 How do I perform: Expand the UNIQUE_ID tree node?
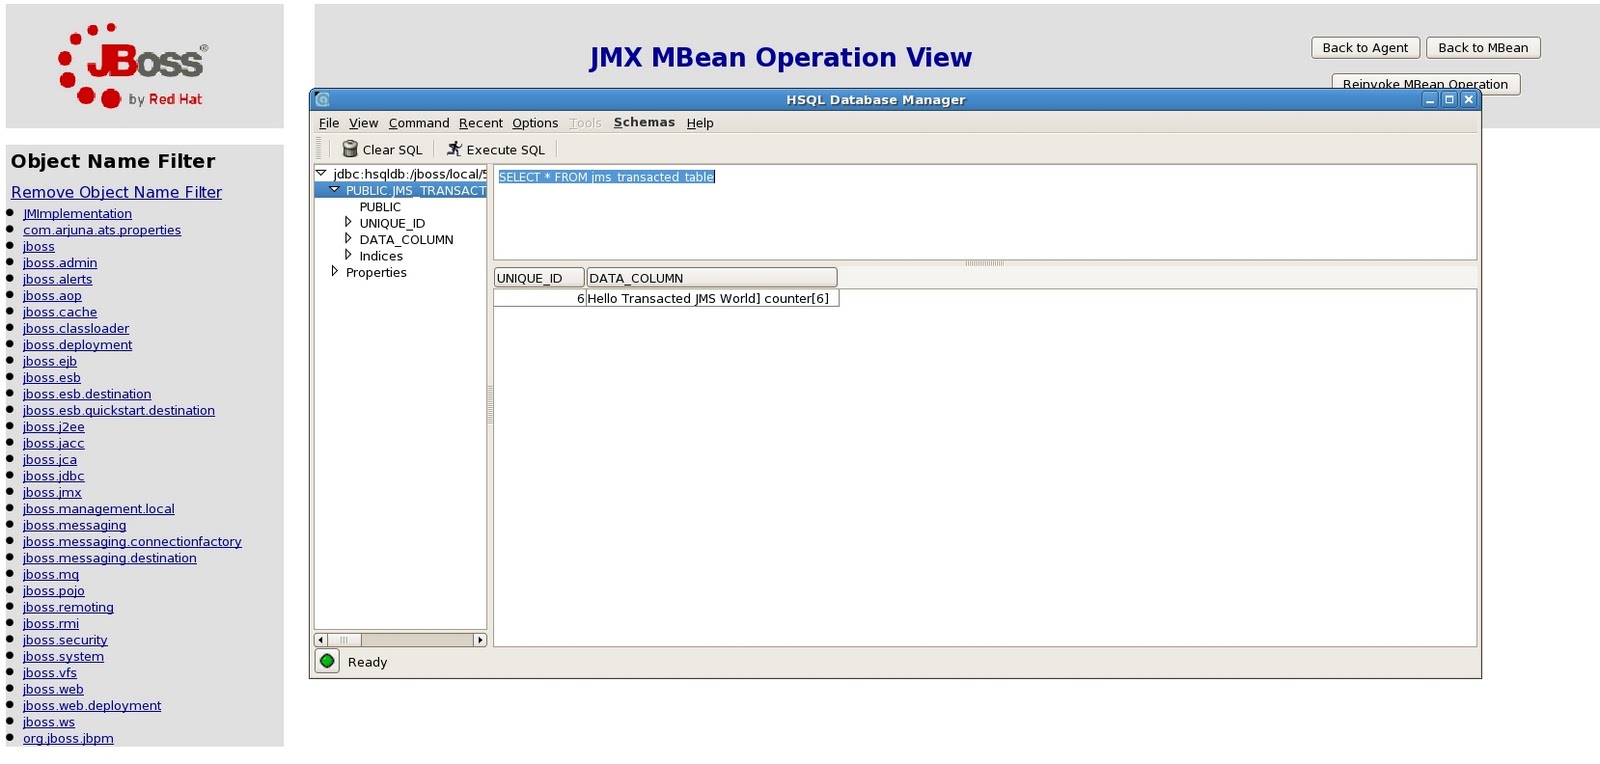tap(348, 222)
